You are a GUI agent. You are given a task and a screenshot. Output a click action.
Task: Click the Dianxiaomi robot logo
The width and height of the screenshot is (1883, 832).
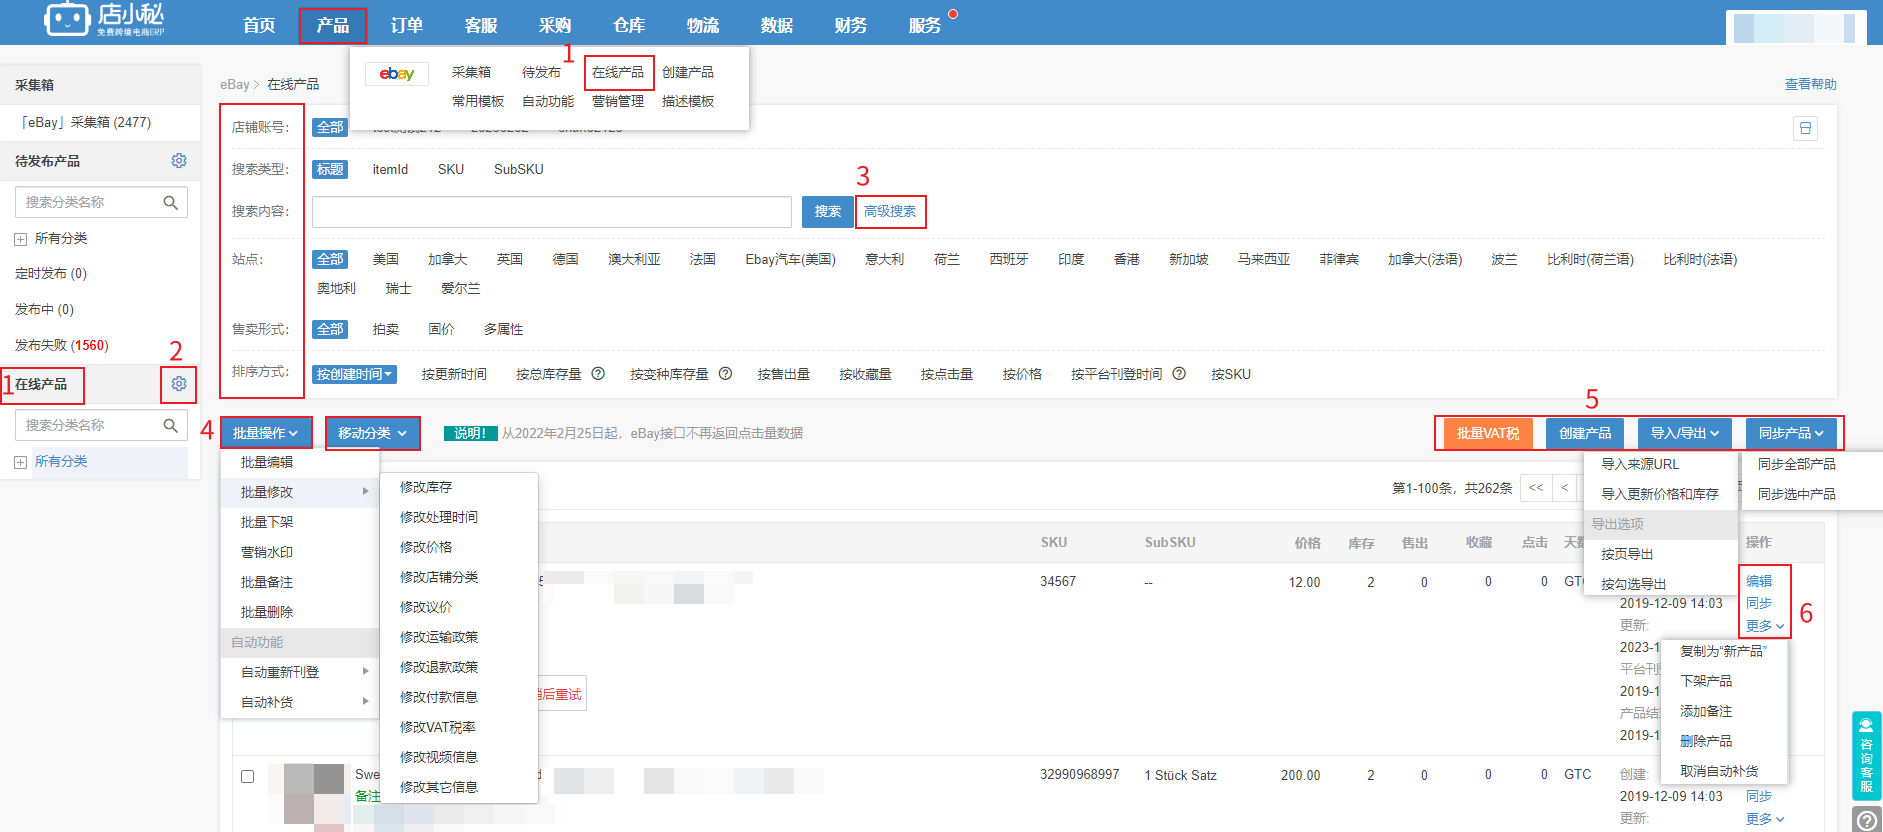(67, 18)
